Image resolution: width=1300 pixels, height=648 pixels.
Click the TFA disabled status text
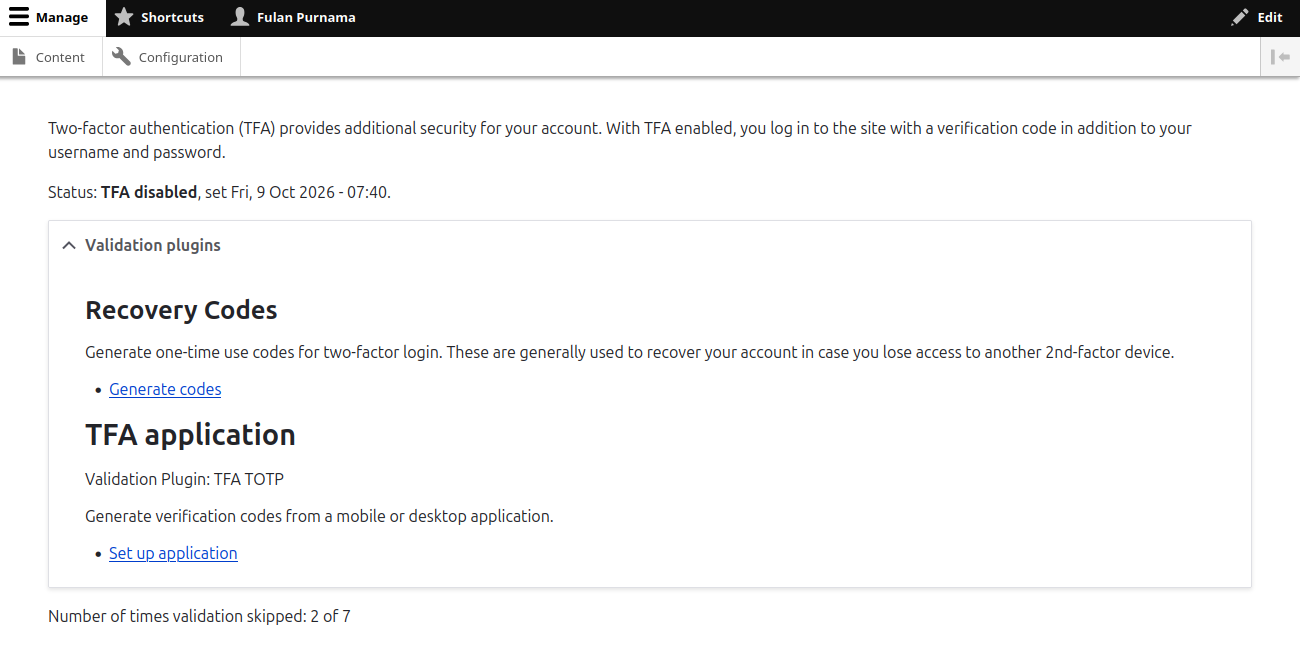(149, 192)
